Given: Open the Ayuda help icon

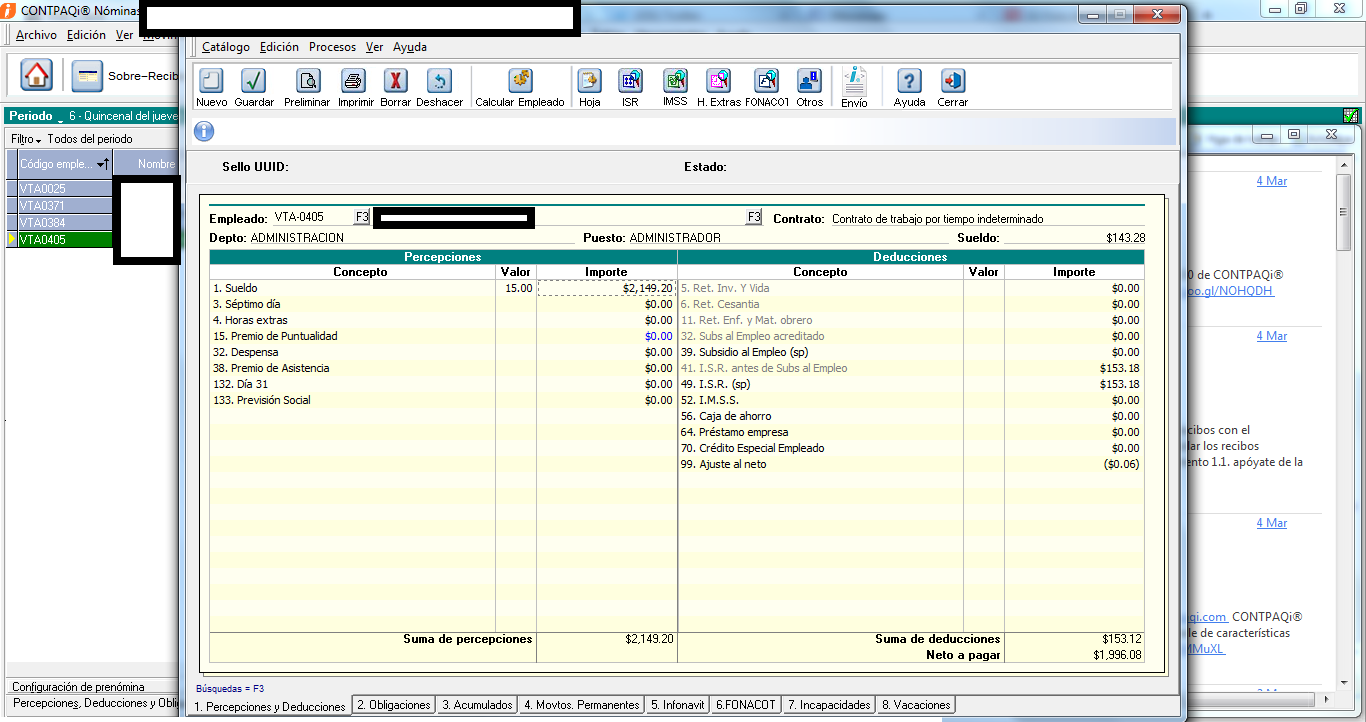Looking at the screenshot, I should pos(909,81).
